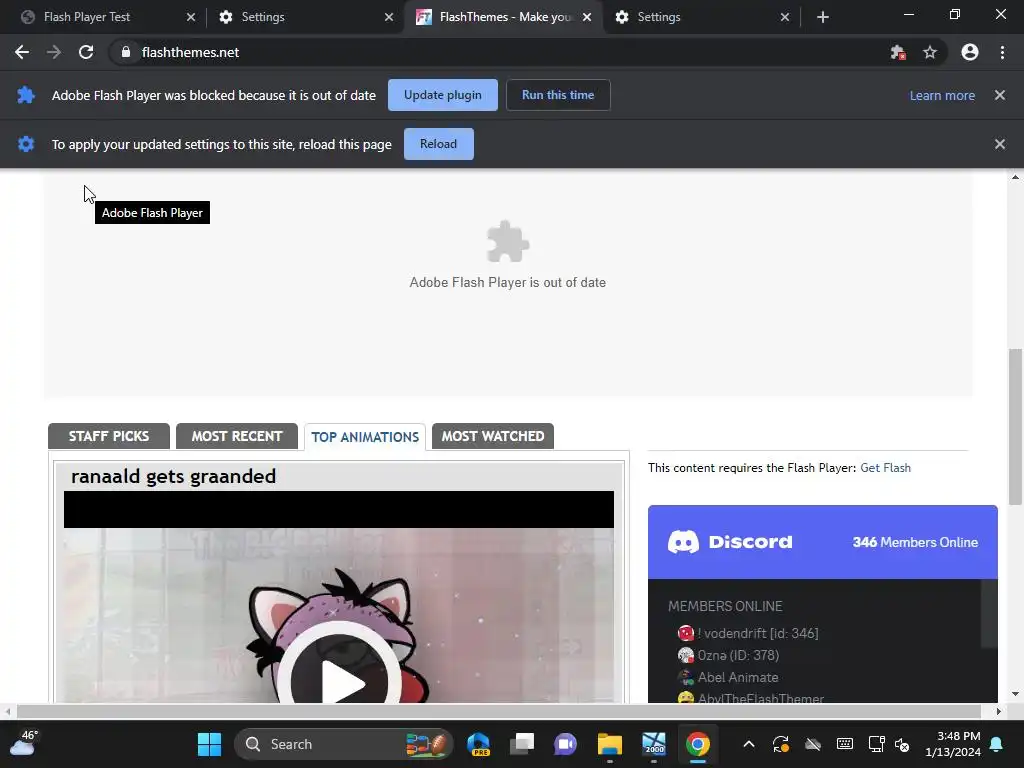Click the muted volume tray icon
Viewport: 1024px width, 768px height.
[903, 744]
